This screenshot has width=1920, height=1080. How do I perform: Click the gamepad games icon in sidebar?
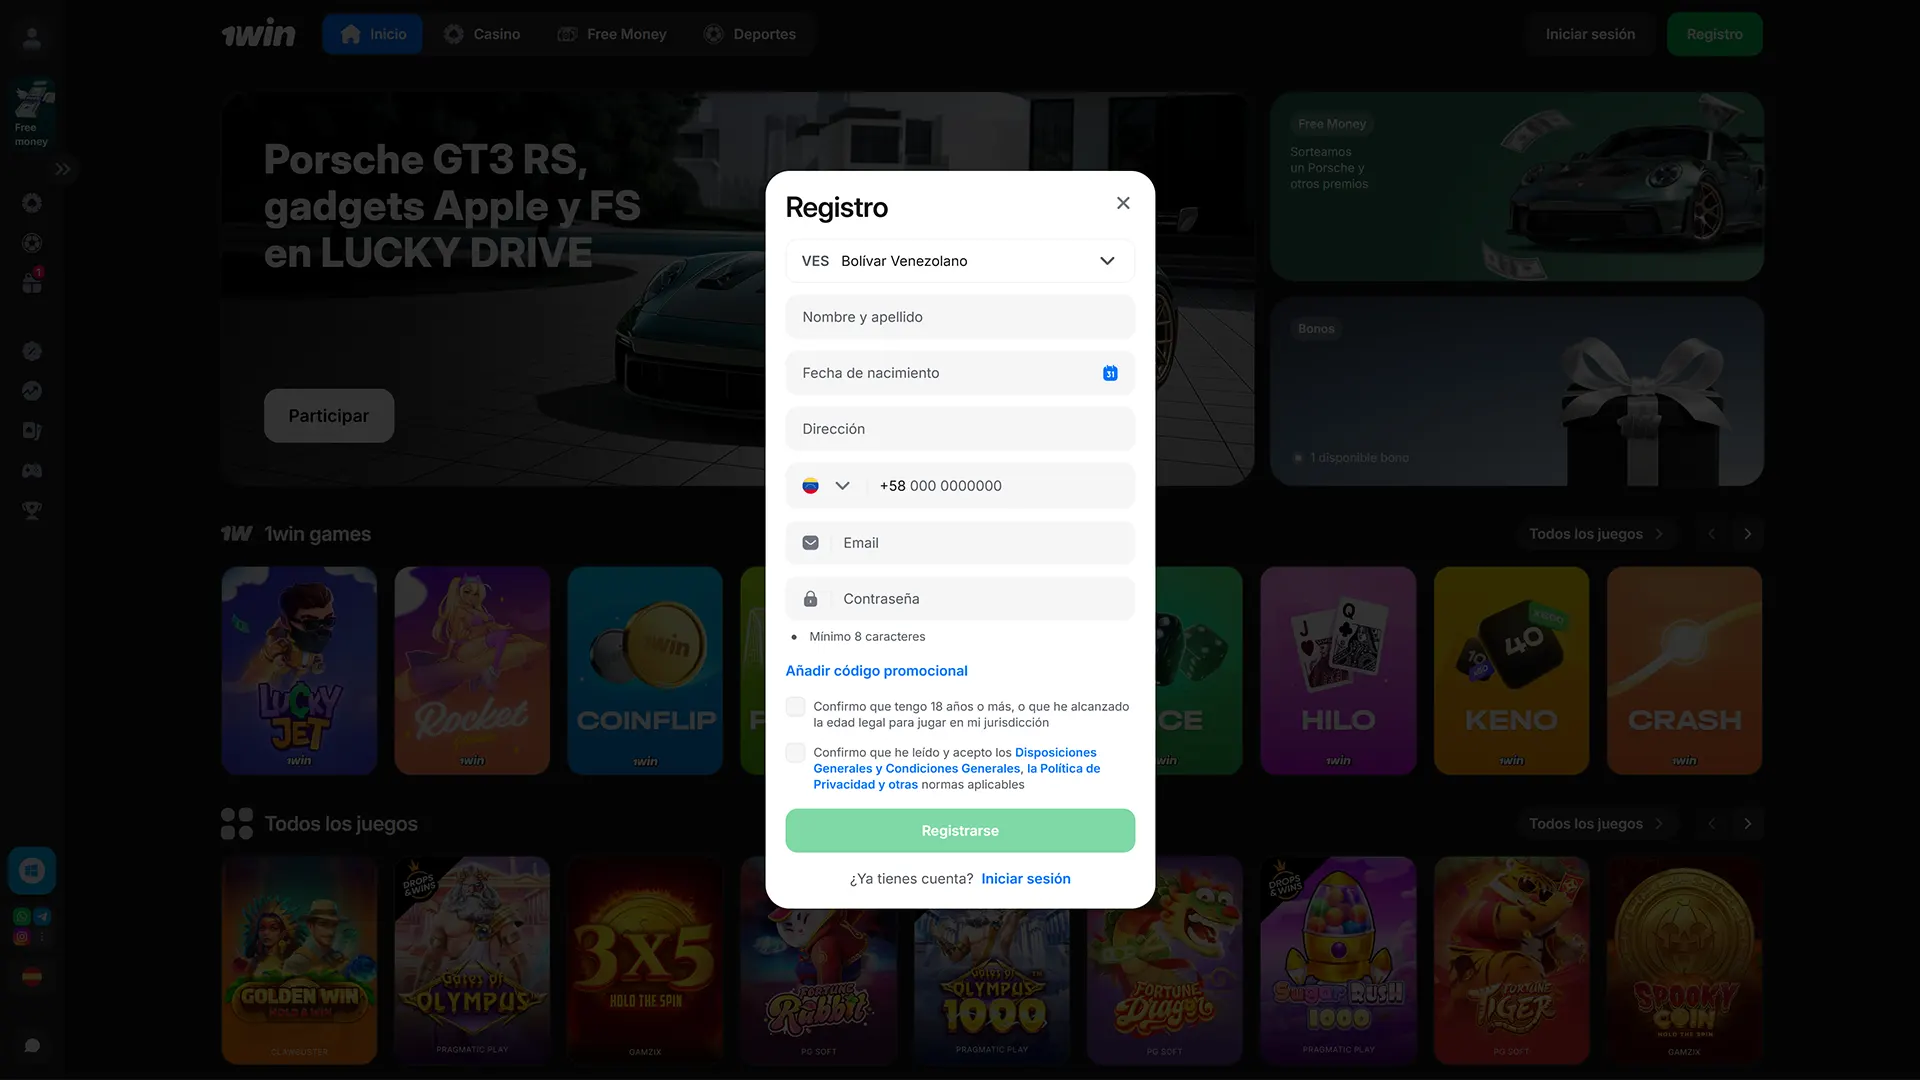31,470
